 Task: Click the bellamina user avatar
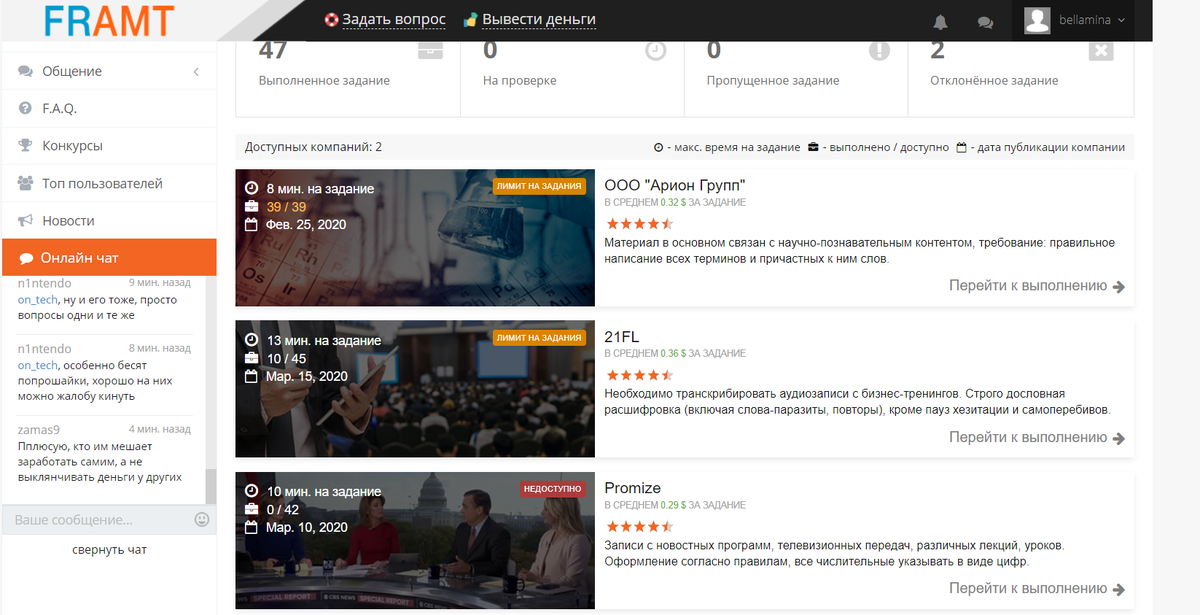[x=1038, y=20]
